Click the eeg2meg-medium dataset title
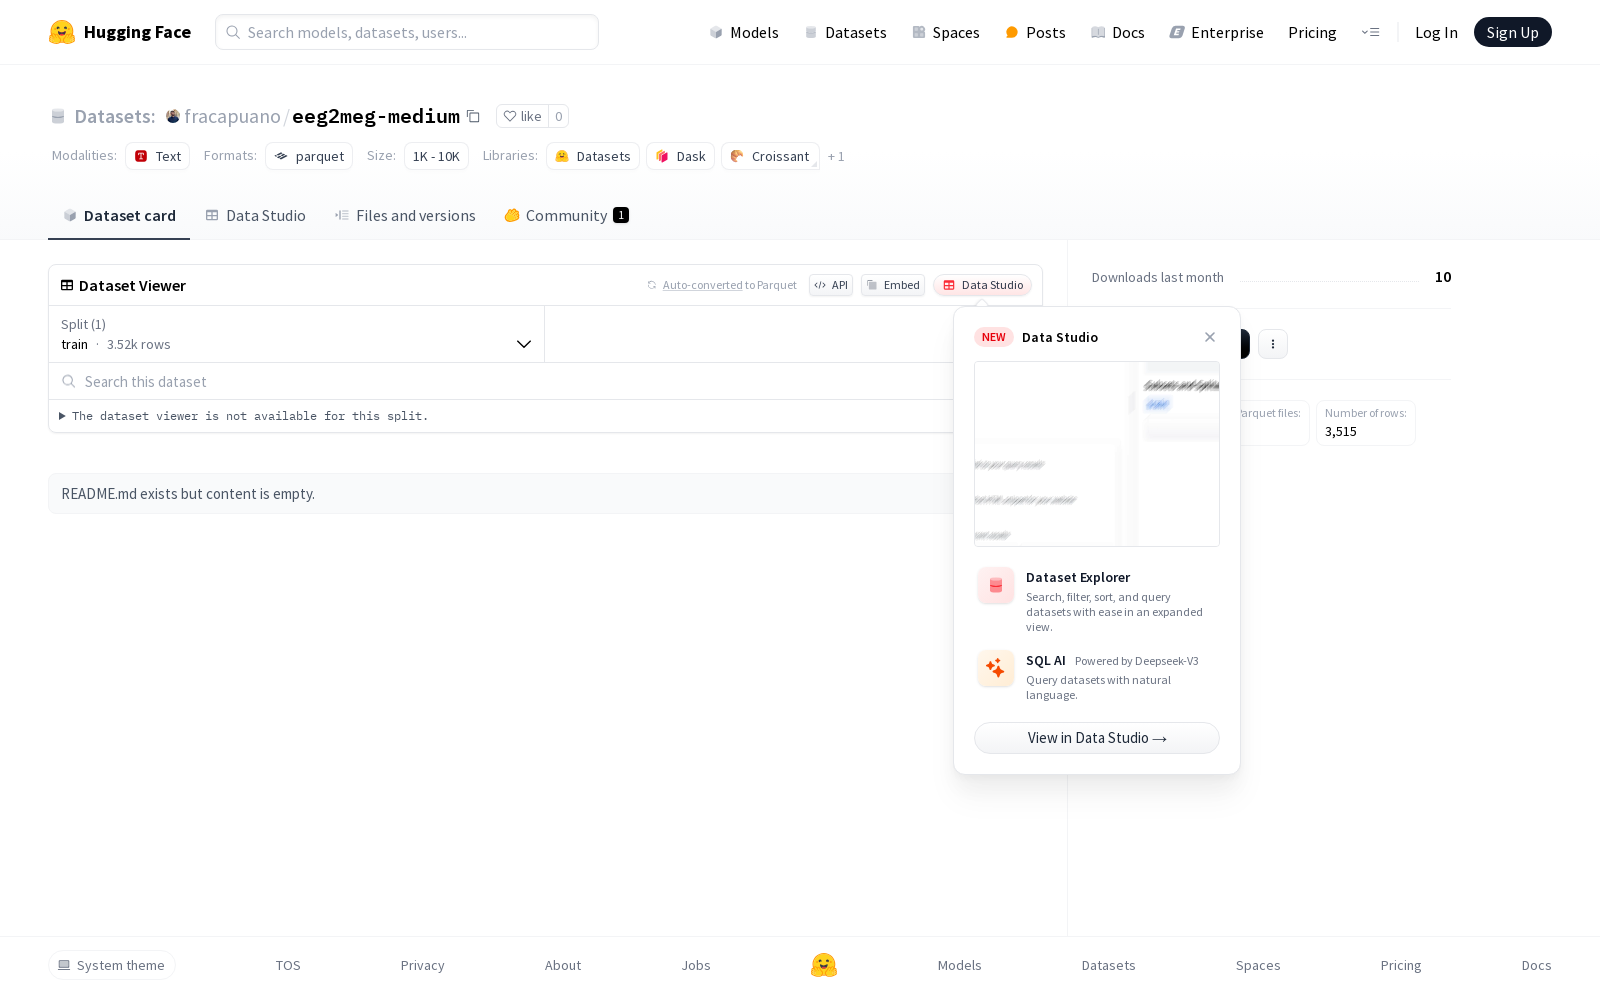1600x1000 pixels. 376,116
